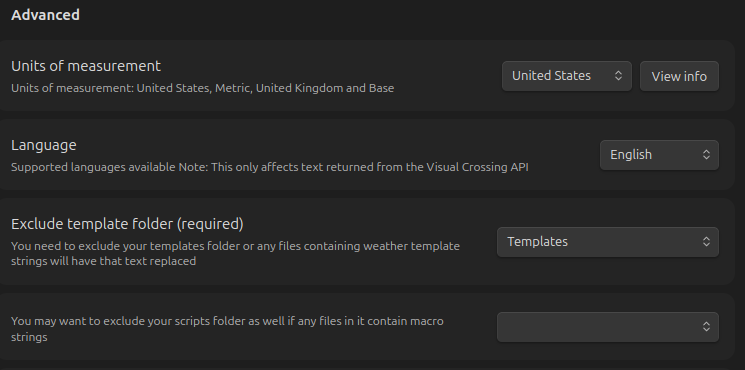This screenshot has width=745, height=370.
Task: Click the Advanced section heading
Action: [46, 15]
